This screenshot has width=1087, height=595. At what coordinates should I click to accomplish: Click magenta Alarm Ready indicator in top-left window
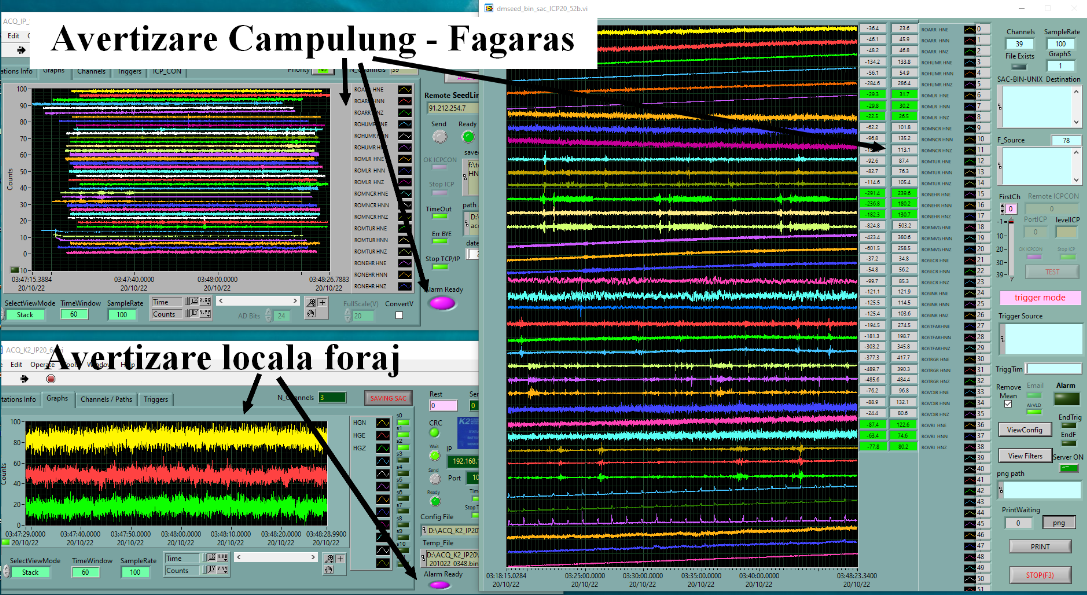(x=442, y=303)
